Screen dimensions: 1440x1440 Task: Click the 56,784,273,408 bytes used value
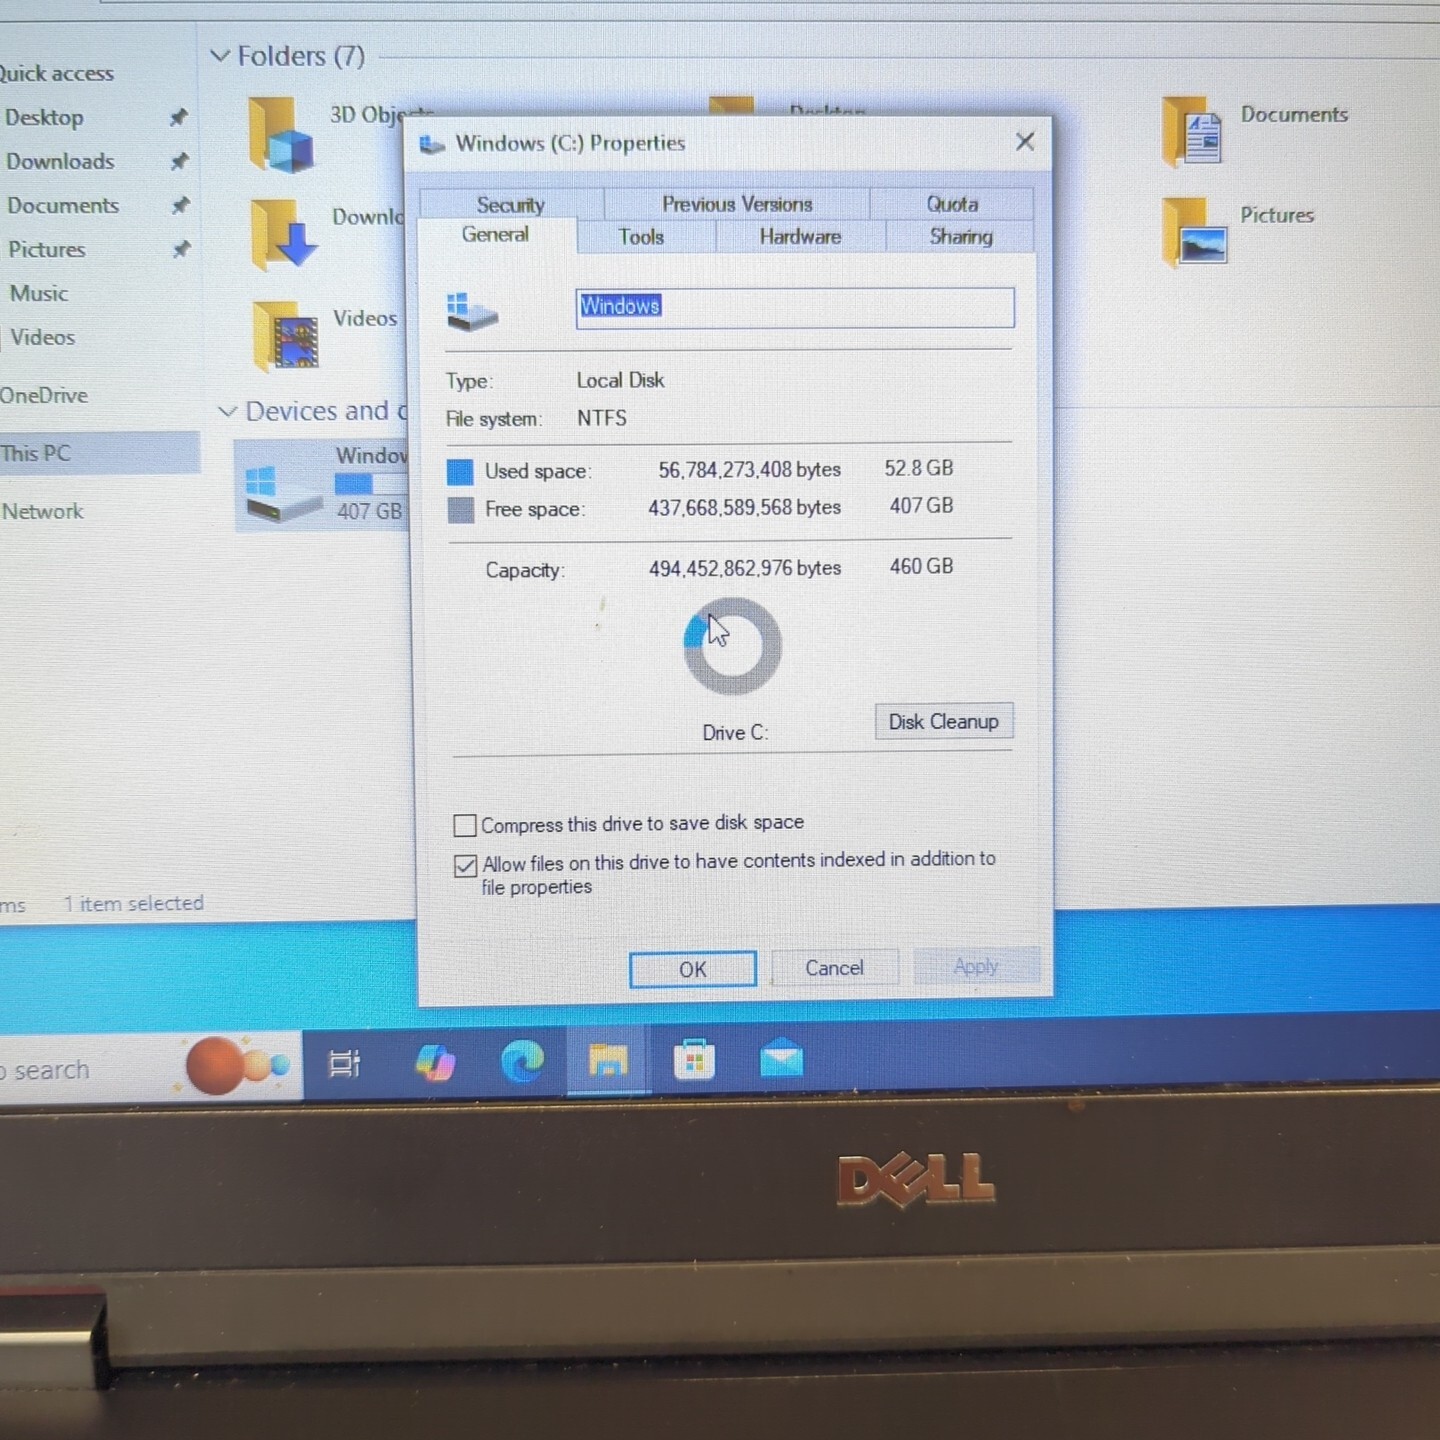749,469
